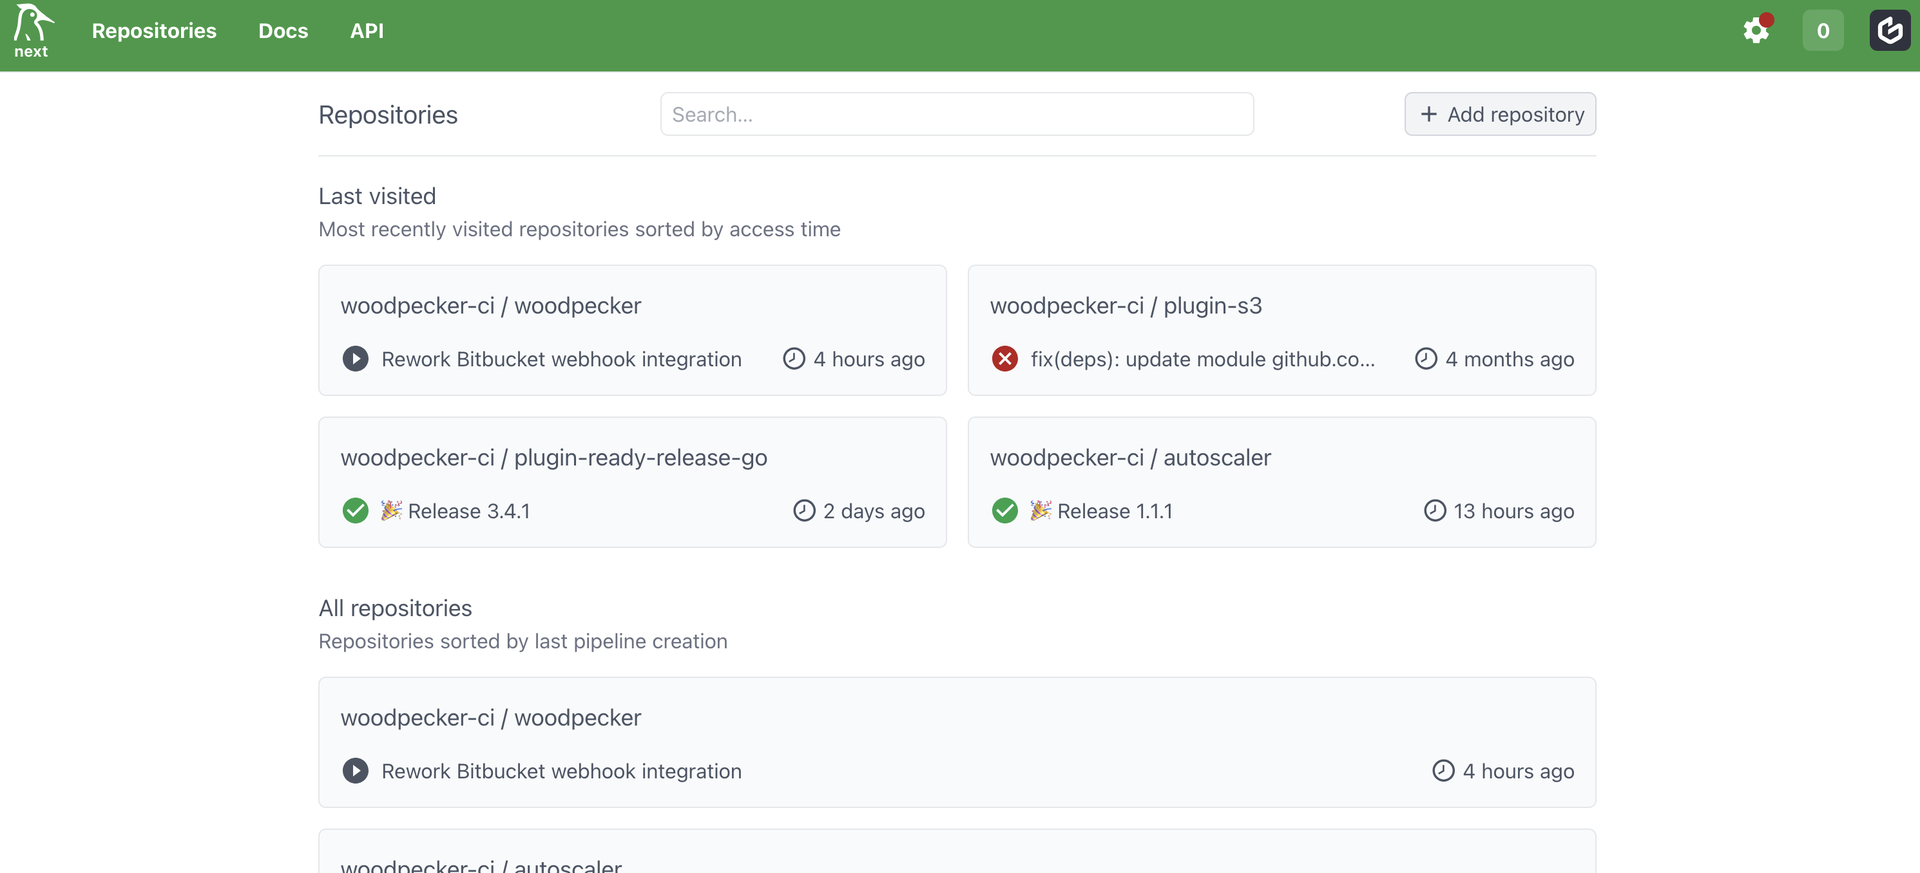Click 'Rework Bitbucket webhook integration' under All repositories

click(562, 771)
